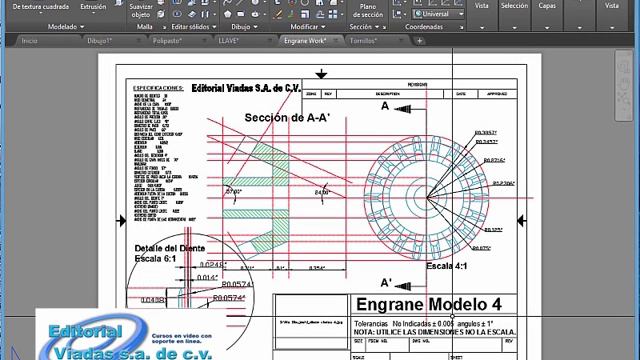Switch to the Tornillos* tab

[x=363, y=41]
